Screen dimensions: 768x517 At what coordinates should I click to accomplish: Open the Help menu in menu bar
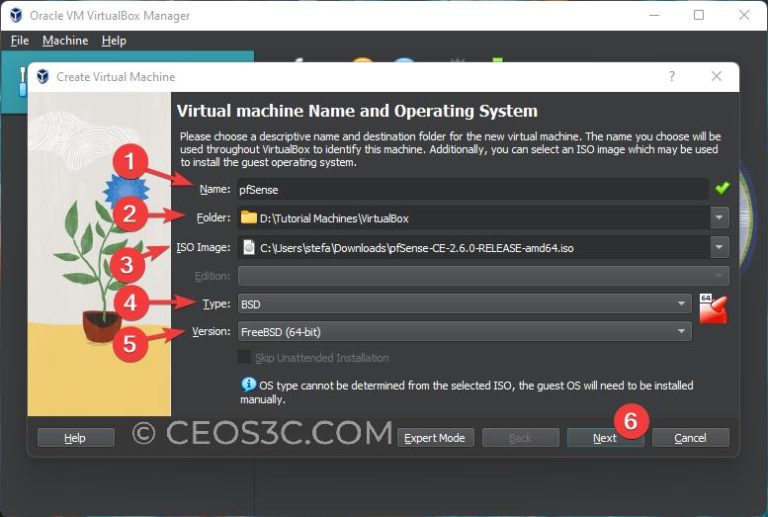pyautogui.click(x=114, y=41)
